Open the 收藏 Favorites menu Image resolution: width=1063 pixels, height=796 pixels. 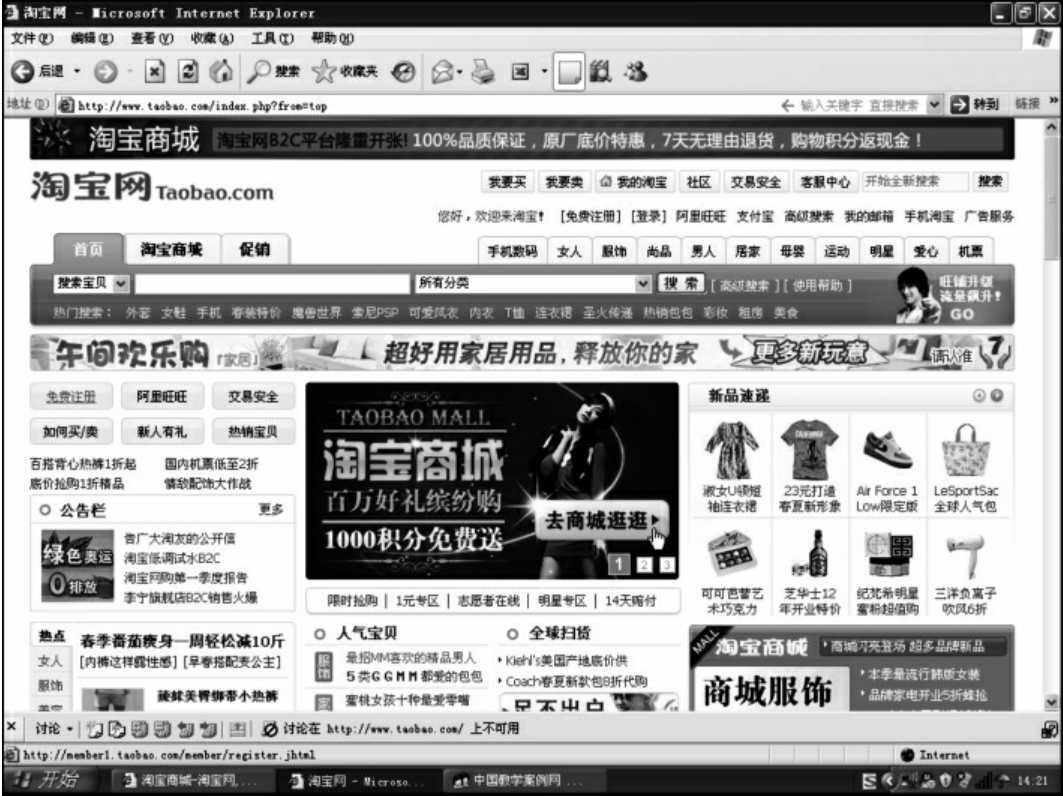[212, 38]
